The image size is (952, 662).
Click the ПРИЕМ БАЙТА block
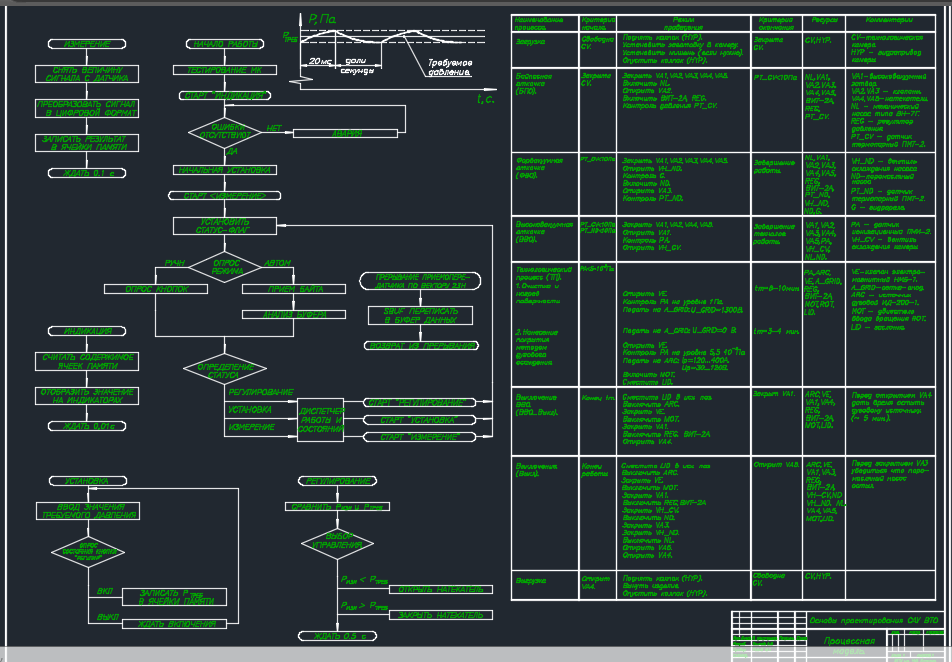294,289
